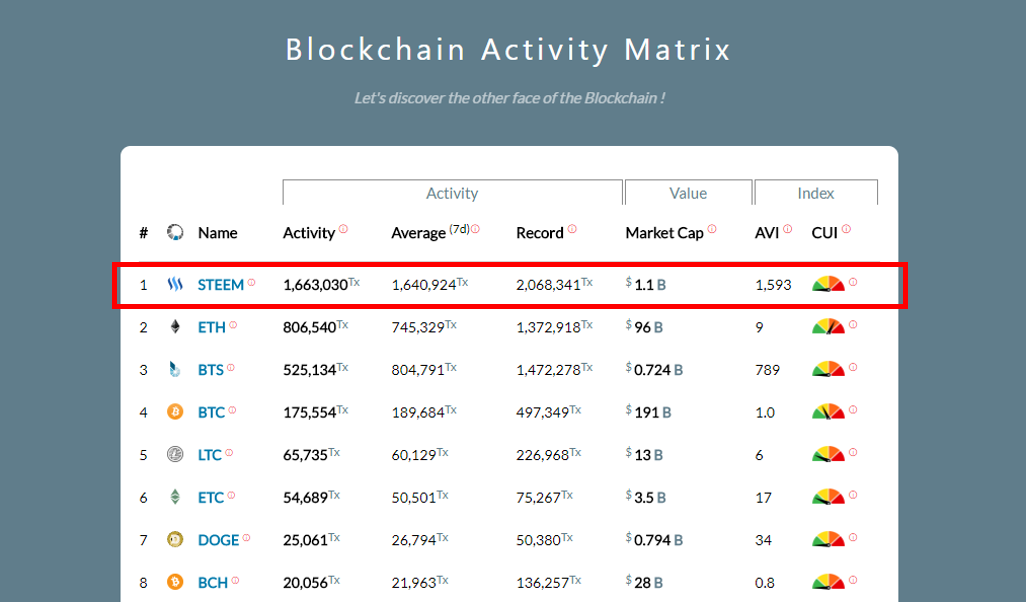Sort table by Average (7d) column
Viewport: 1026px width, 602px height.
pyautogui.click(x=430, y=233)
